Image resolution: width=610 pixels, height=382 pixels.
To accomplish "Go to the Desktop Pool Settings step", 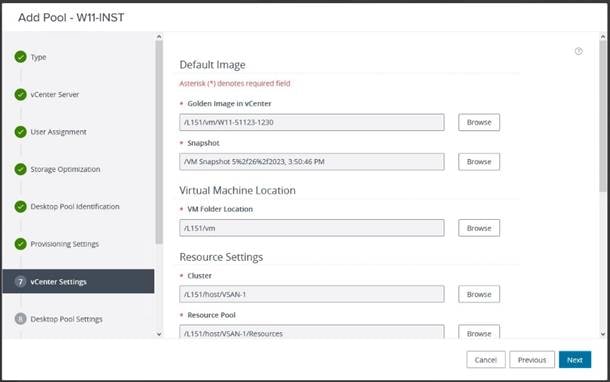I will [x=66, y=319].
